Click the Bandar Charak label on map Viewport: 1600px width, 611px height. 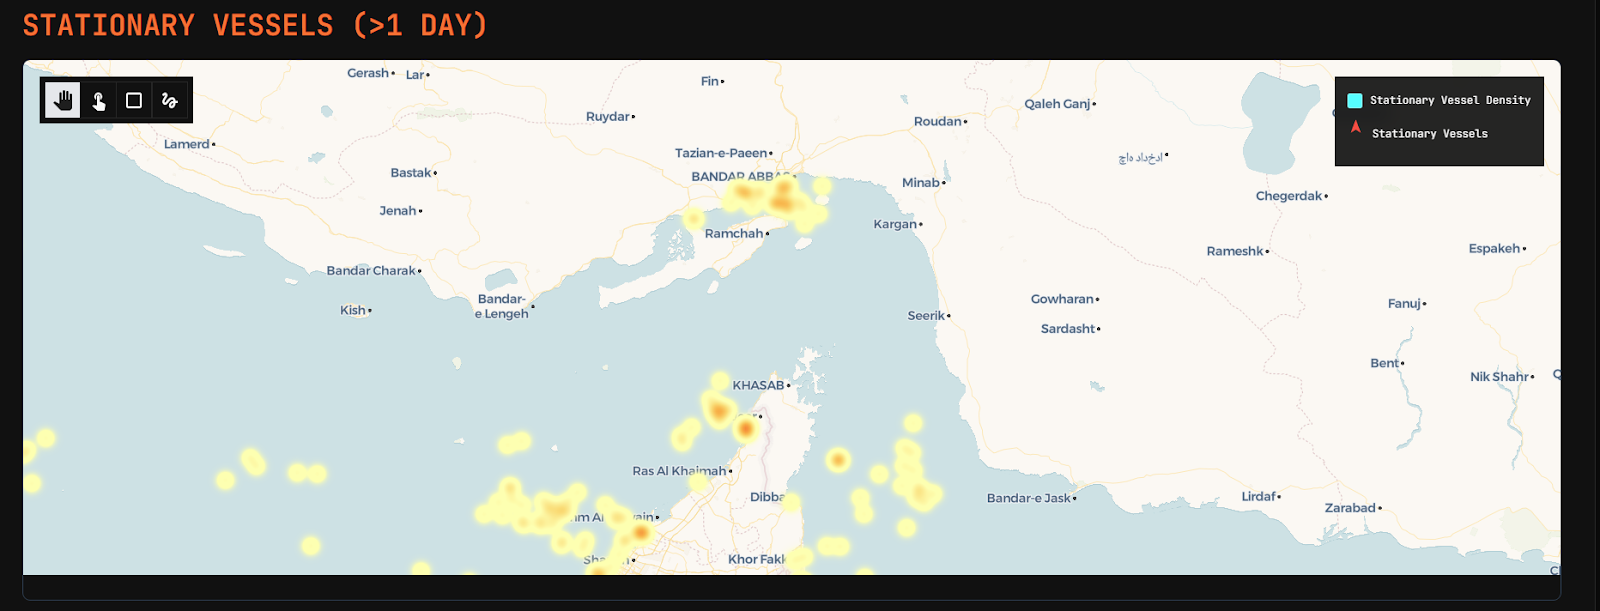pos(370,271)
